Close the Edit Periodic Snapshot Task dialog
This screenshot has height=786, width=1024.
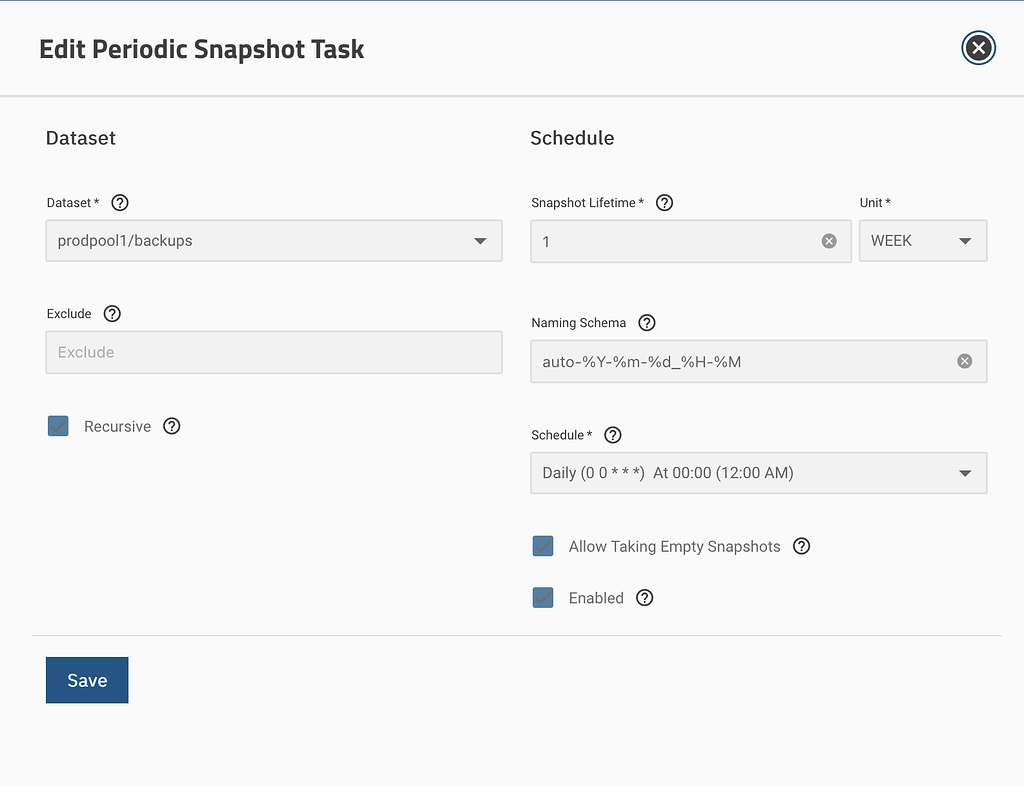(978, 47)
